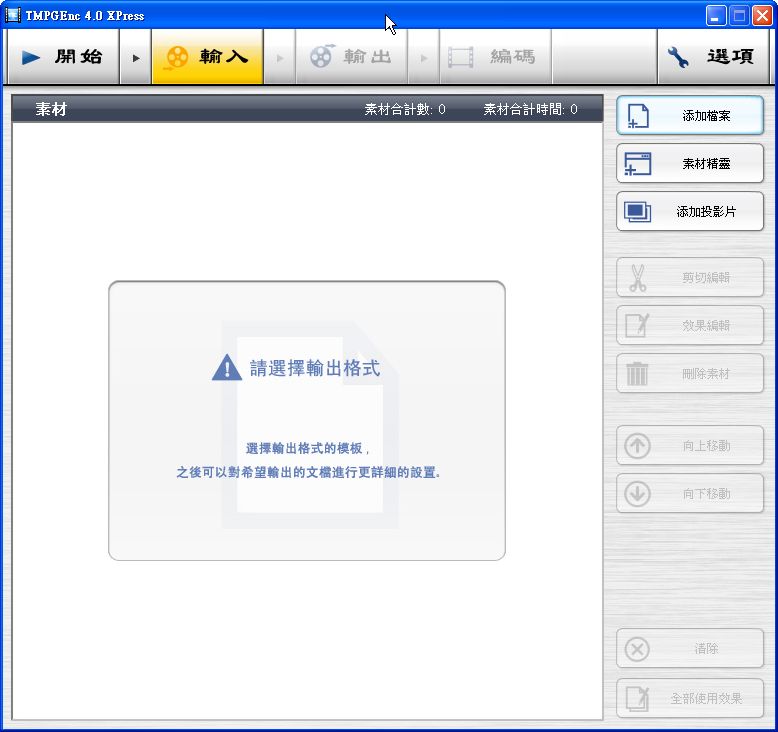Click 向上移動 (Move Up) arrow button
Image resolution: width=778 pixels, height=732 pixels.
point(690,446)
